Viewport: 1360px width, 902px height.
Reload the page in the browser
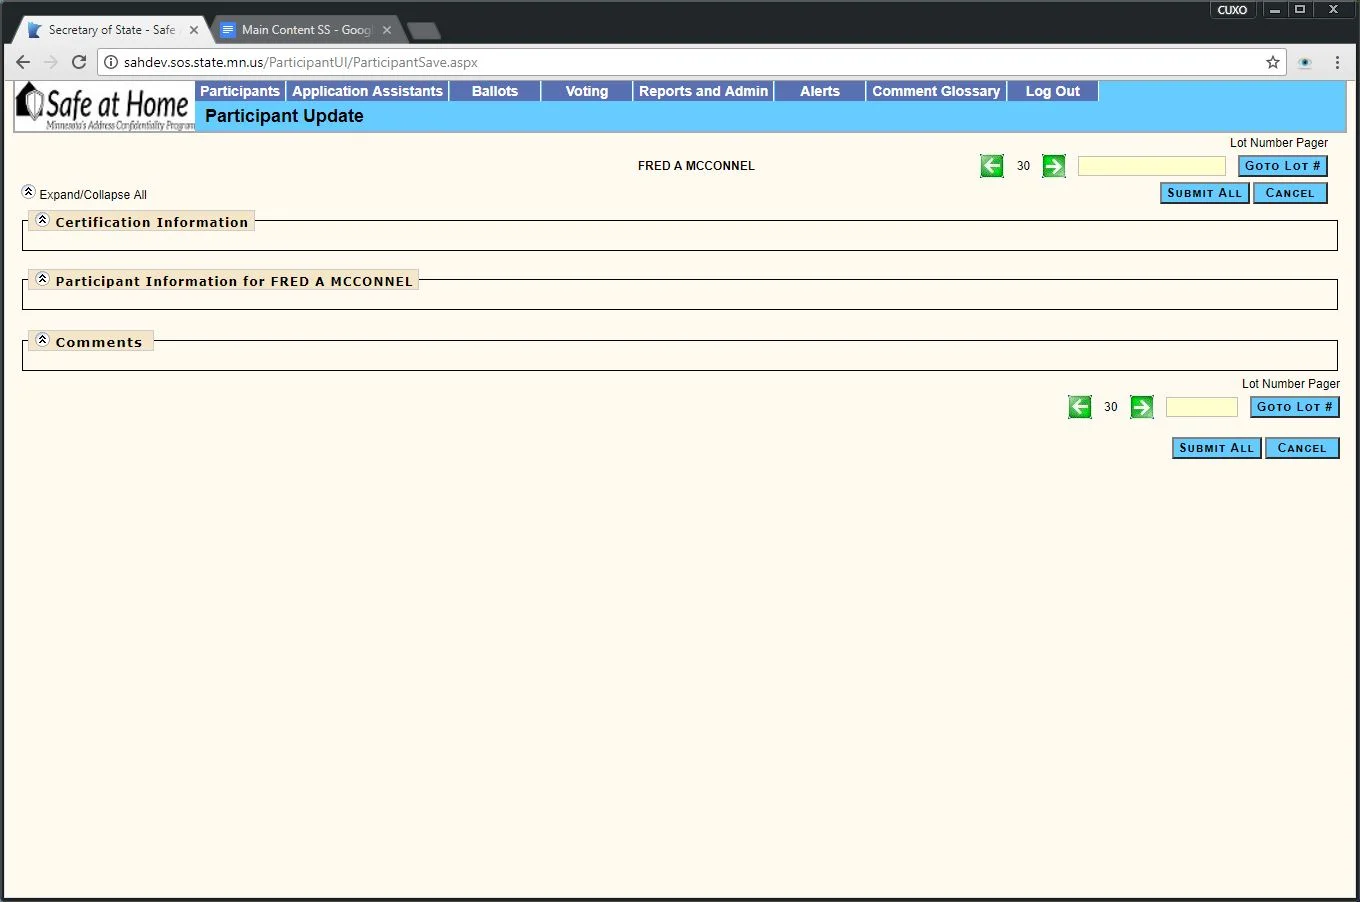[x=79, y=62]
